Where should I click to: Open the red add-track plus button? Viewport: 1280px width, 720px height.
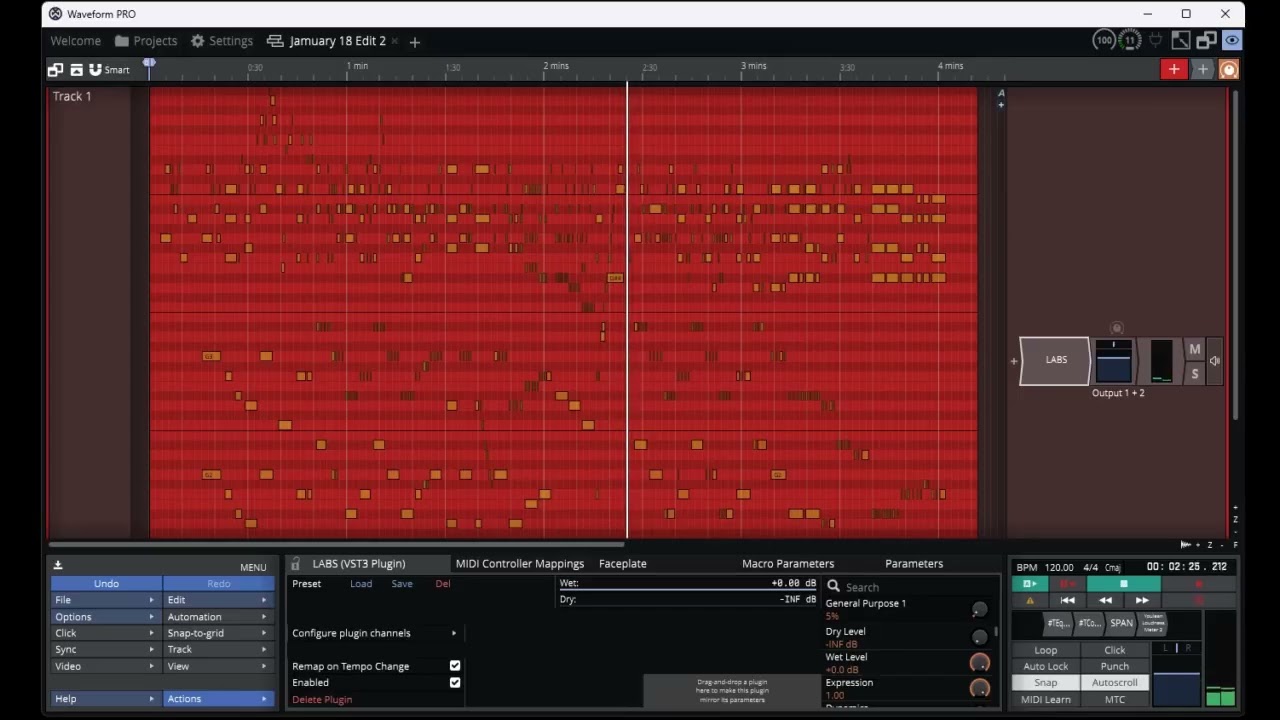pyautogui.click(x=1174, y=69)
